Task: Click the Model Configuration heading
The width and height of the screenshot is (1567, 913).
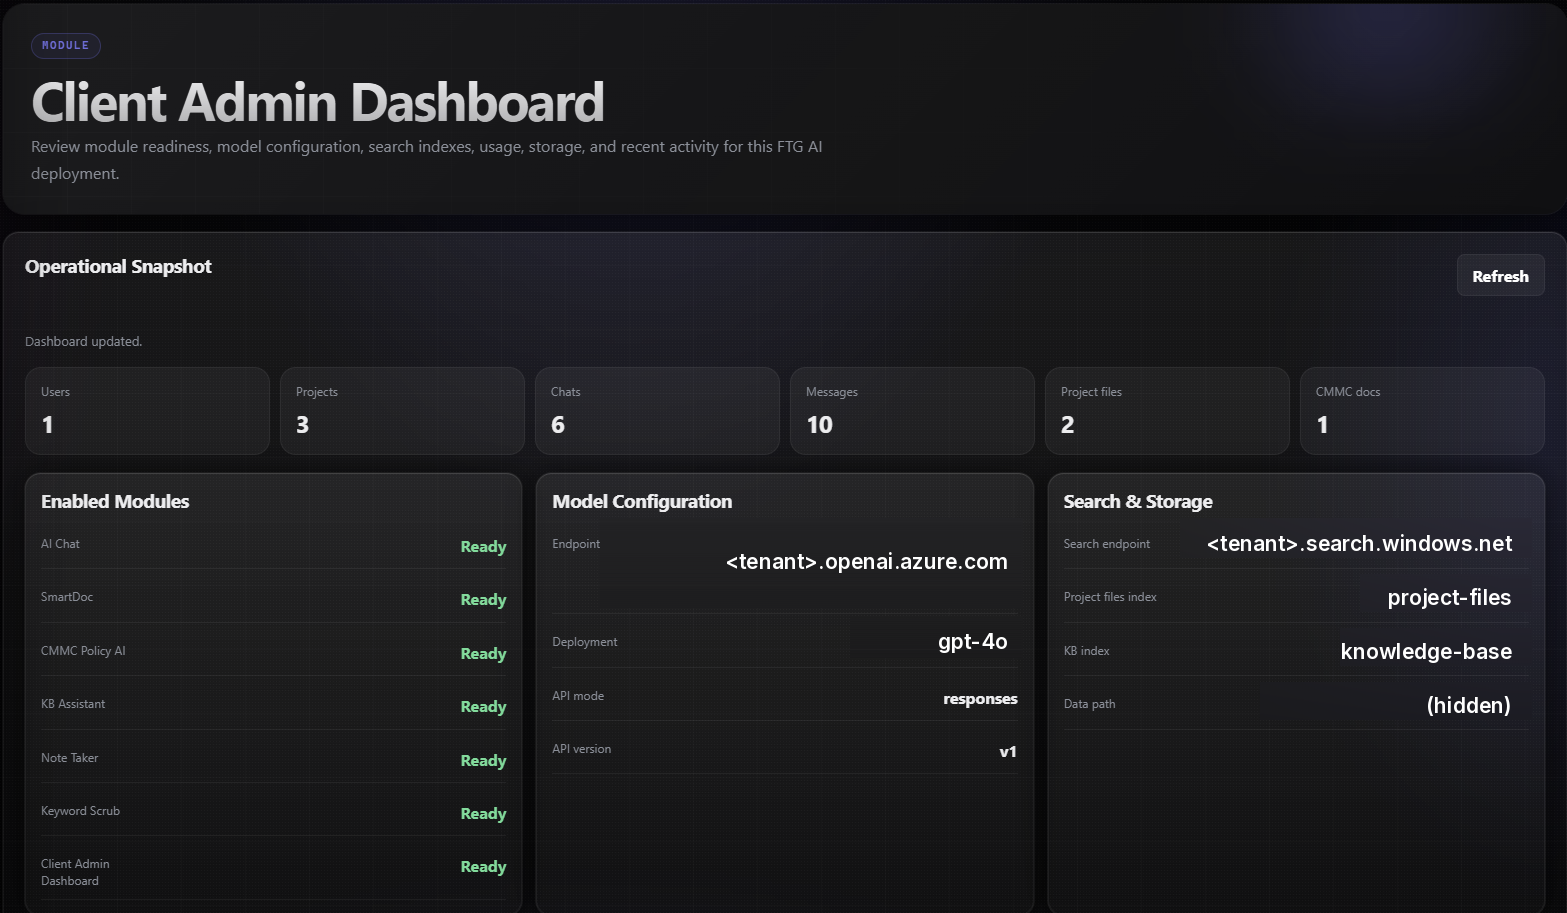Action: click(x=642, y=501)
